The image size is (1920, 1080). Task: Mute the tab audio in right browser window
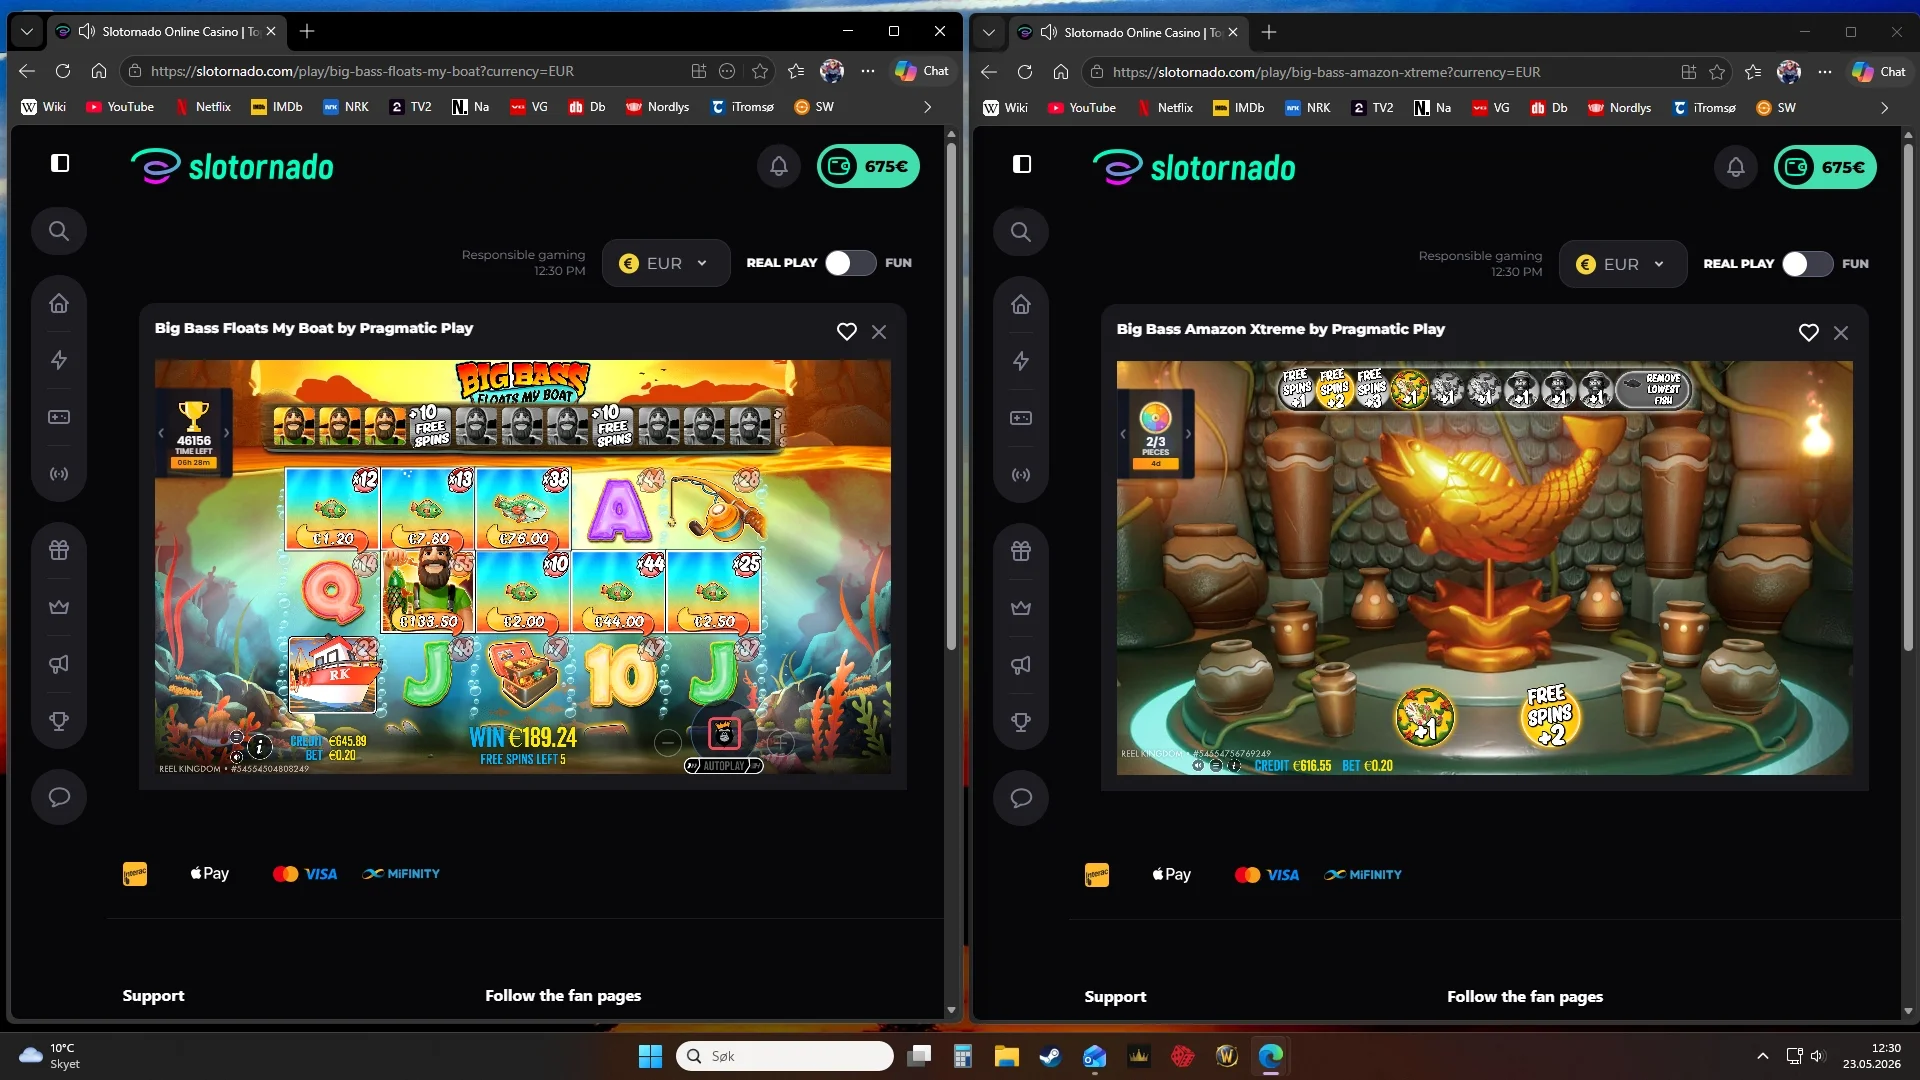(1049, 32)
